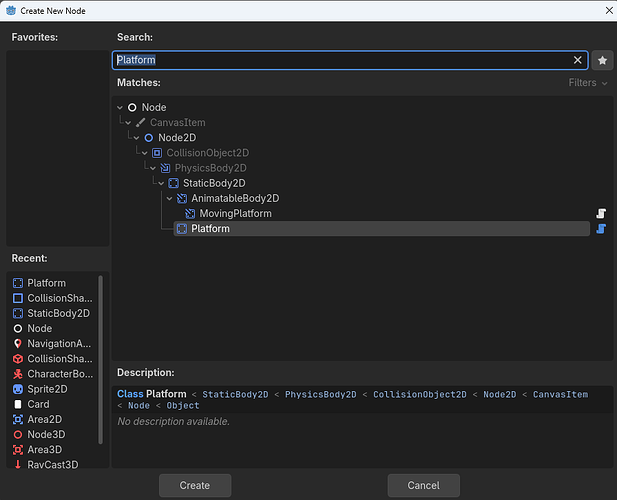Click the Recent list scrollbar
Screen dimensions: 617x500
[100, 360]
